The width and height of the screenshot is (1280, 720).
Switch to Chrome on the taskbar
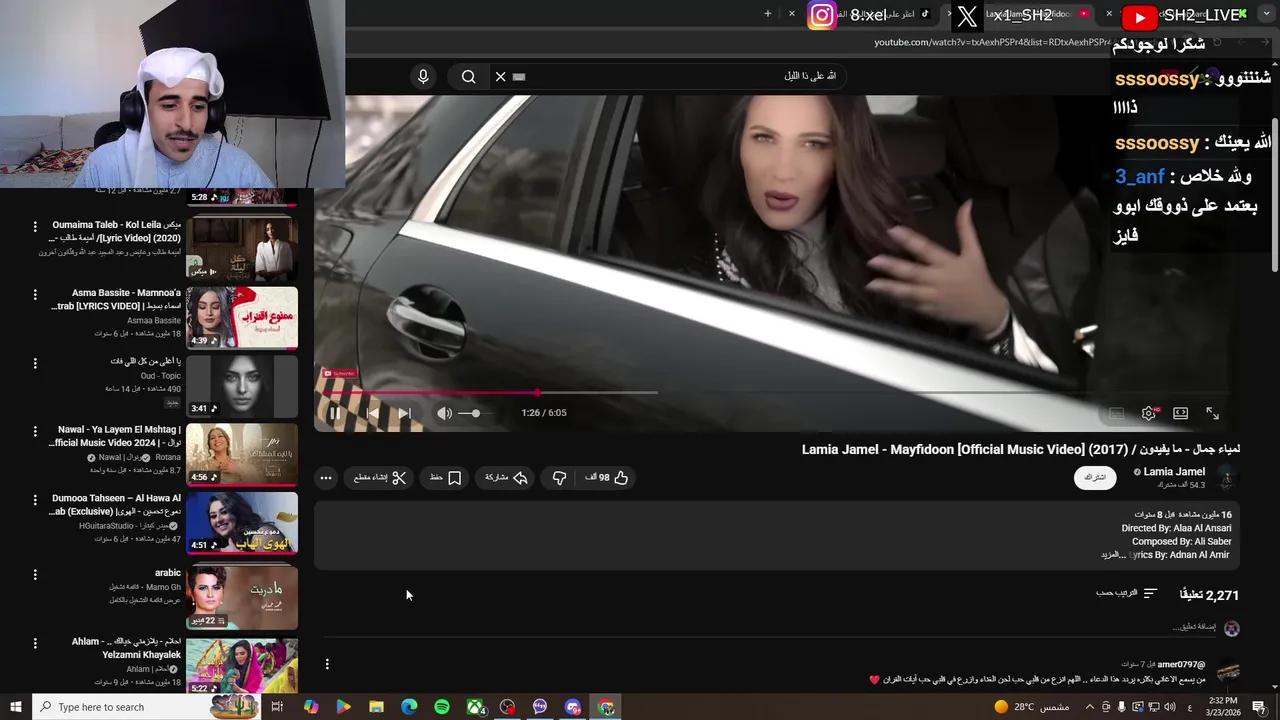click(x=606, y=707)
